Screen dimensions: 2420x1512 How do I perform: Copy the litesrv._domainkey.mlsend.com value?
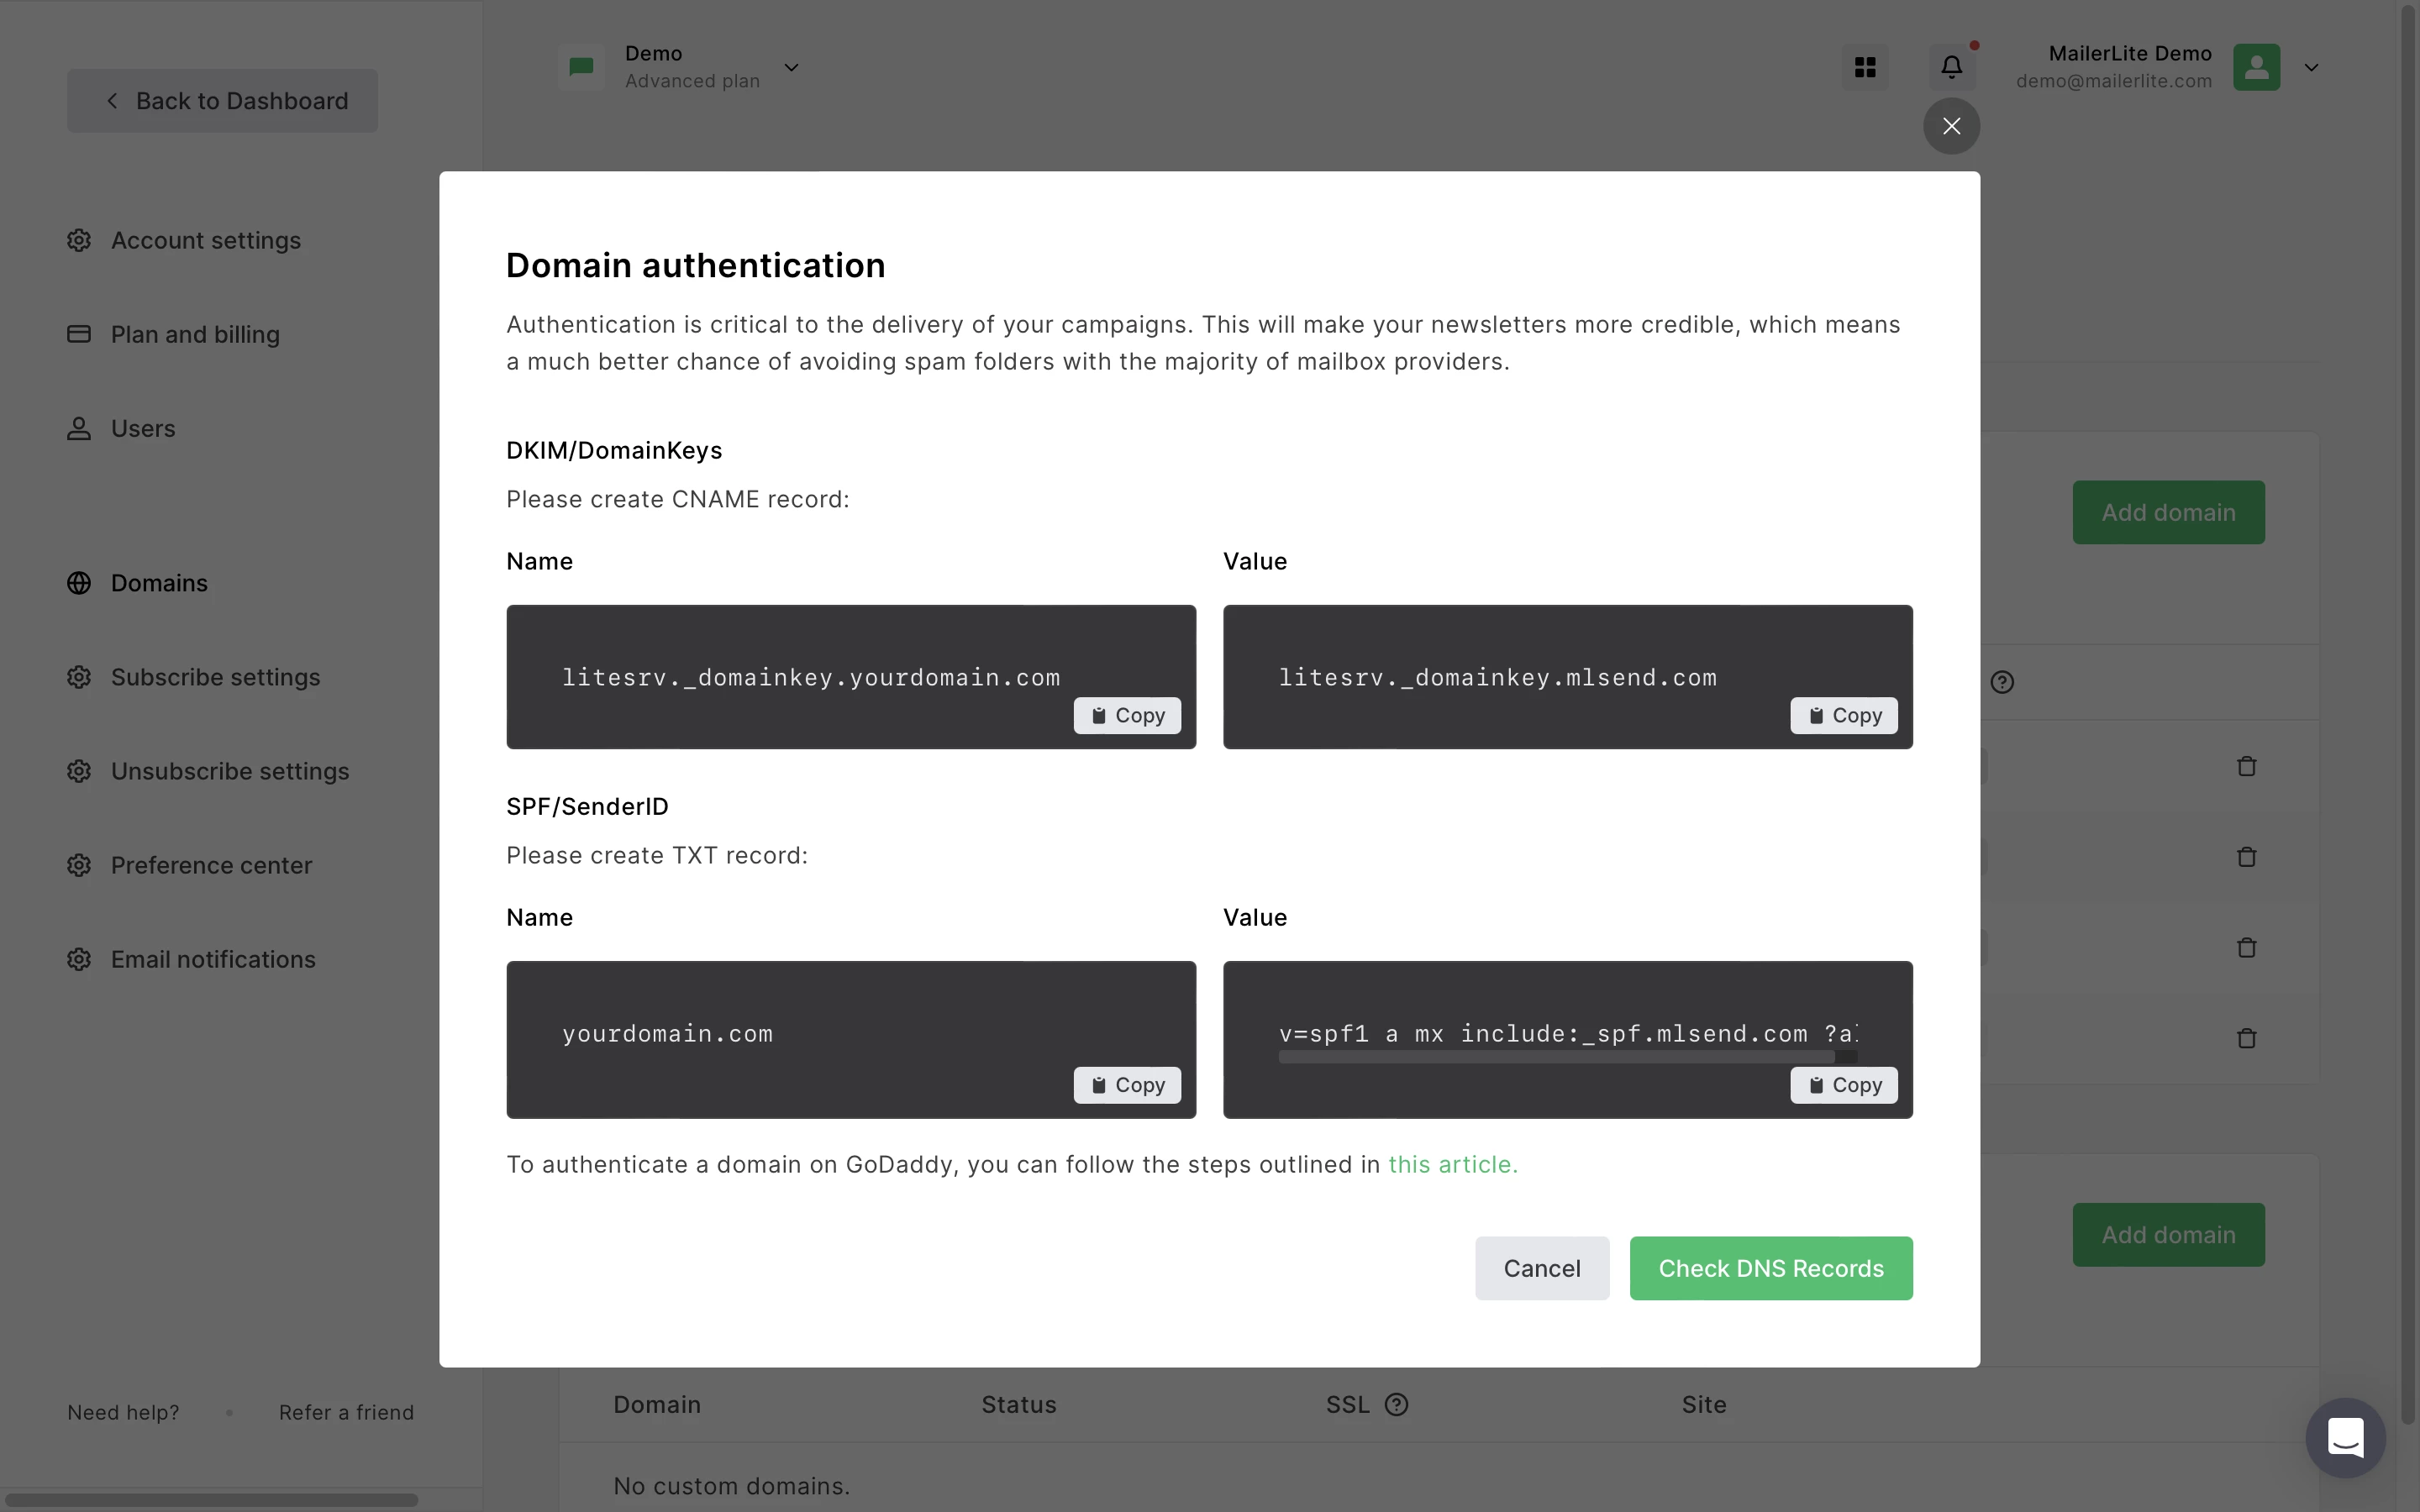(x=1843, y=716)
